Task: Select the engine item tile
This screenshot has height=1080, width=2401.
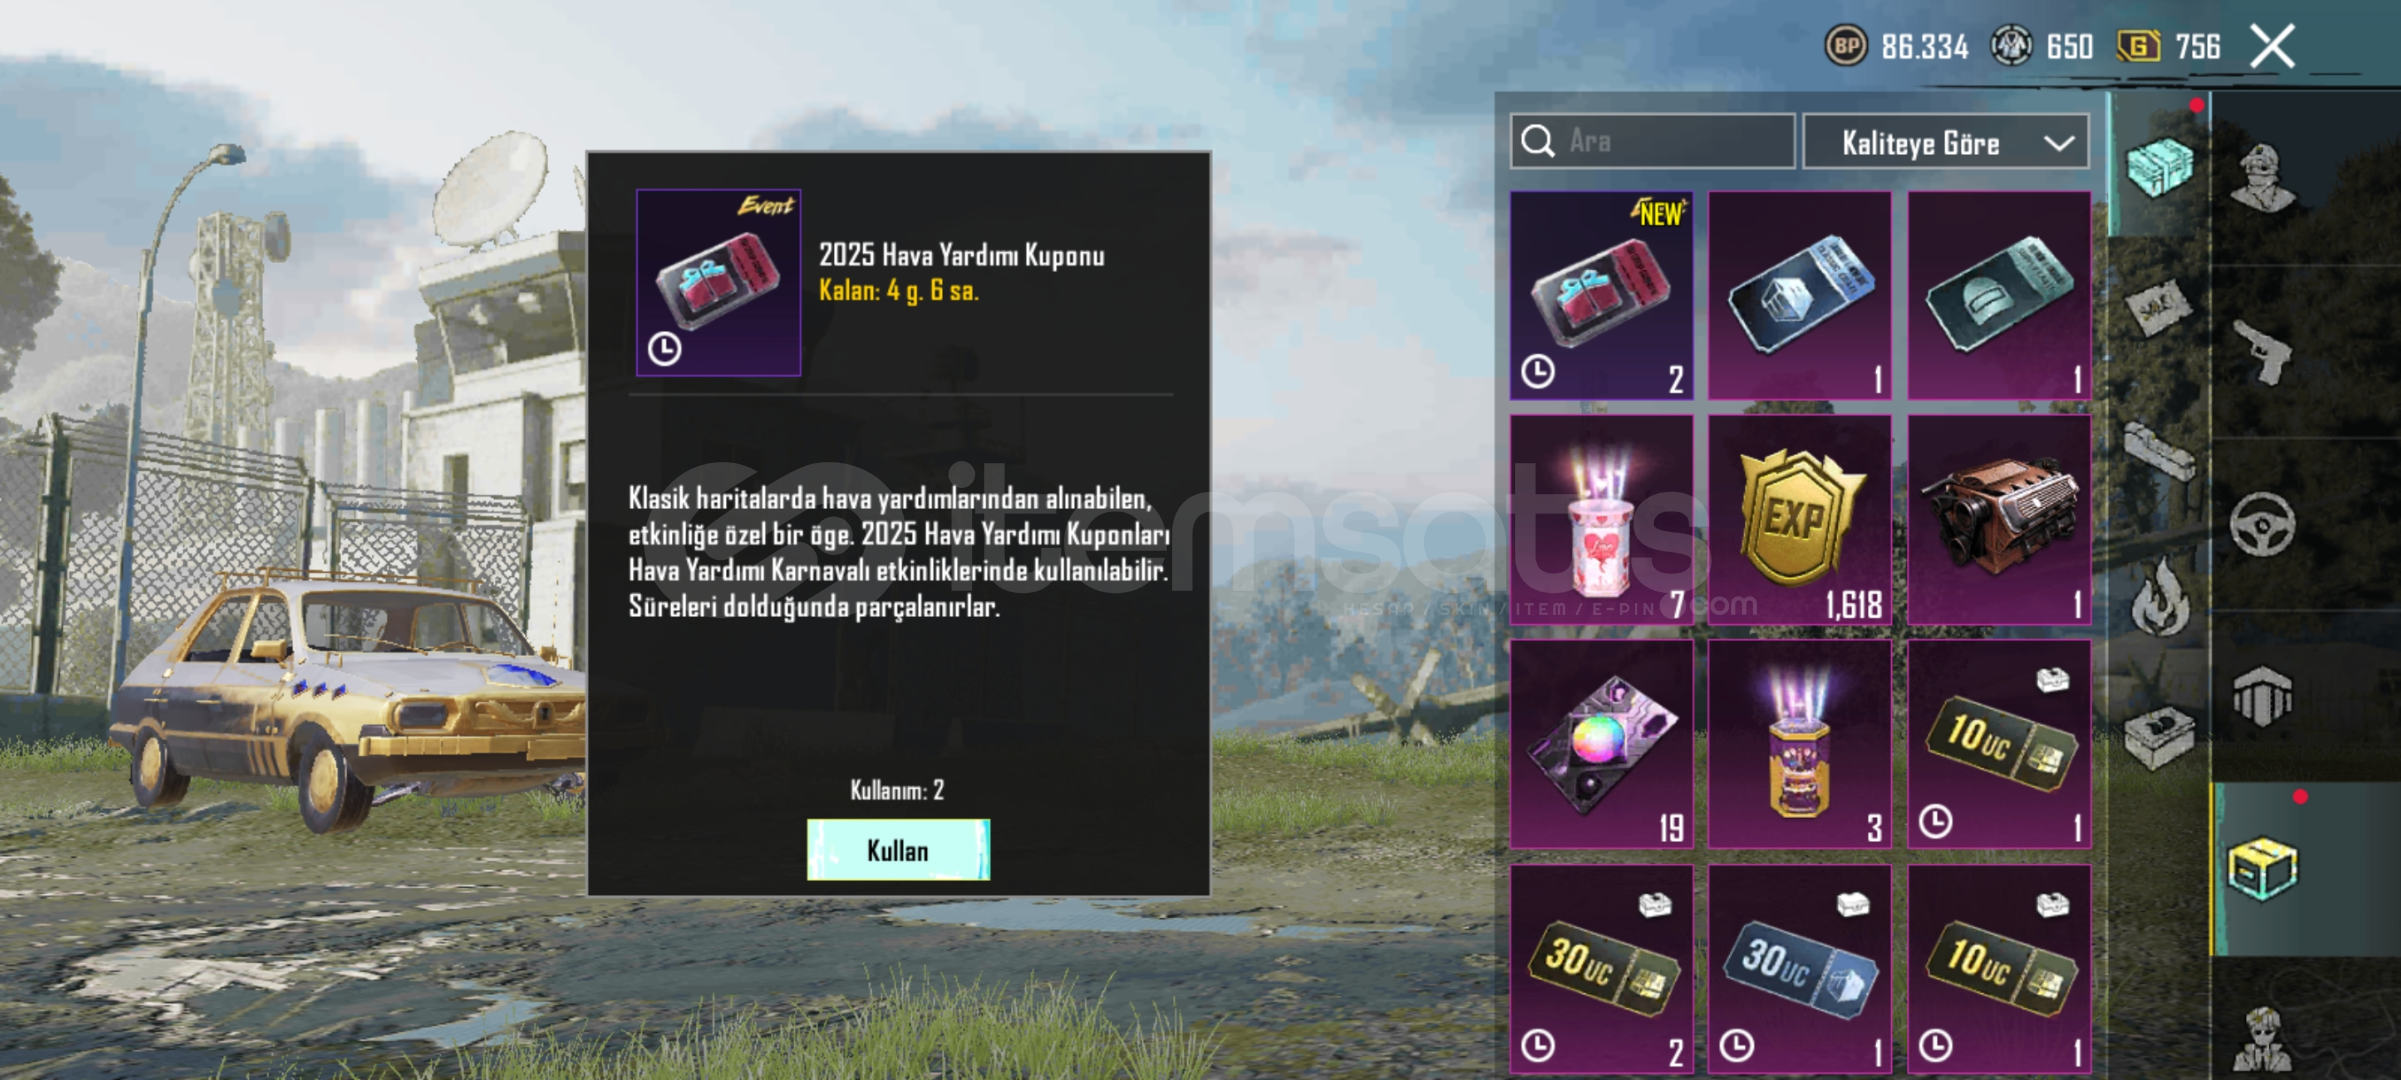Action: click(1999, 520)
